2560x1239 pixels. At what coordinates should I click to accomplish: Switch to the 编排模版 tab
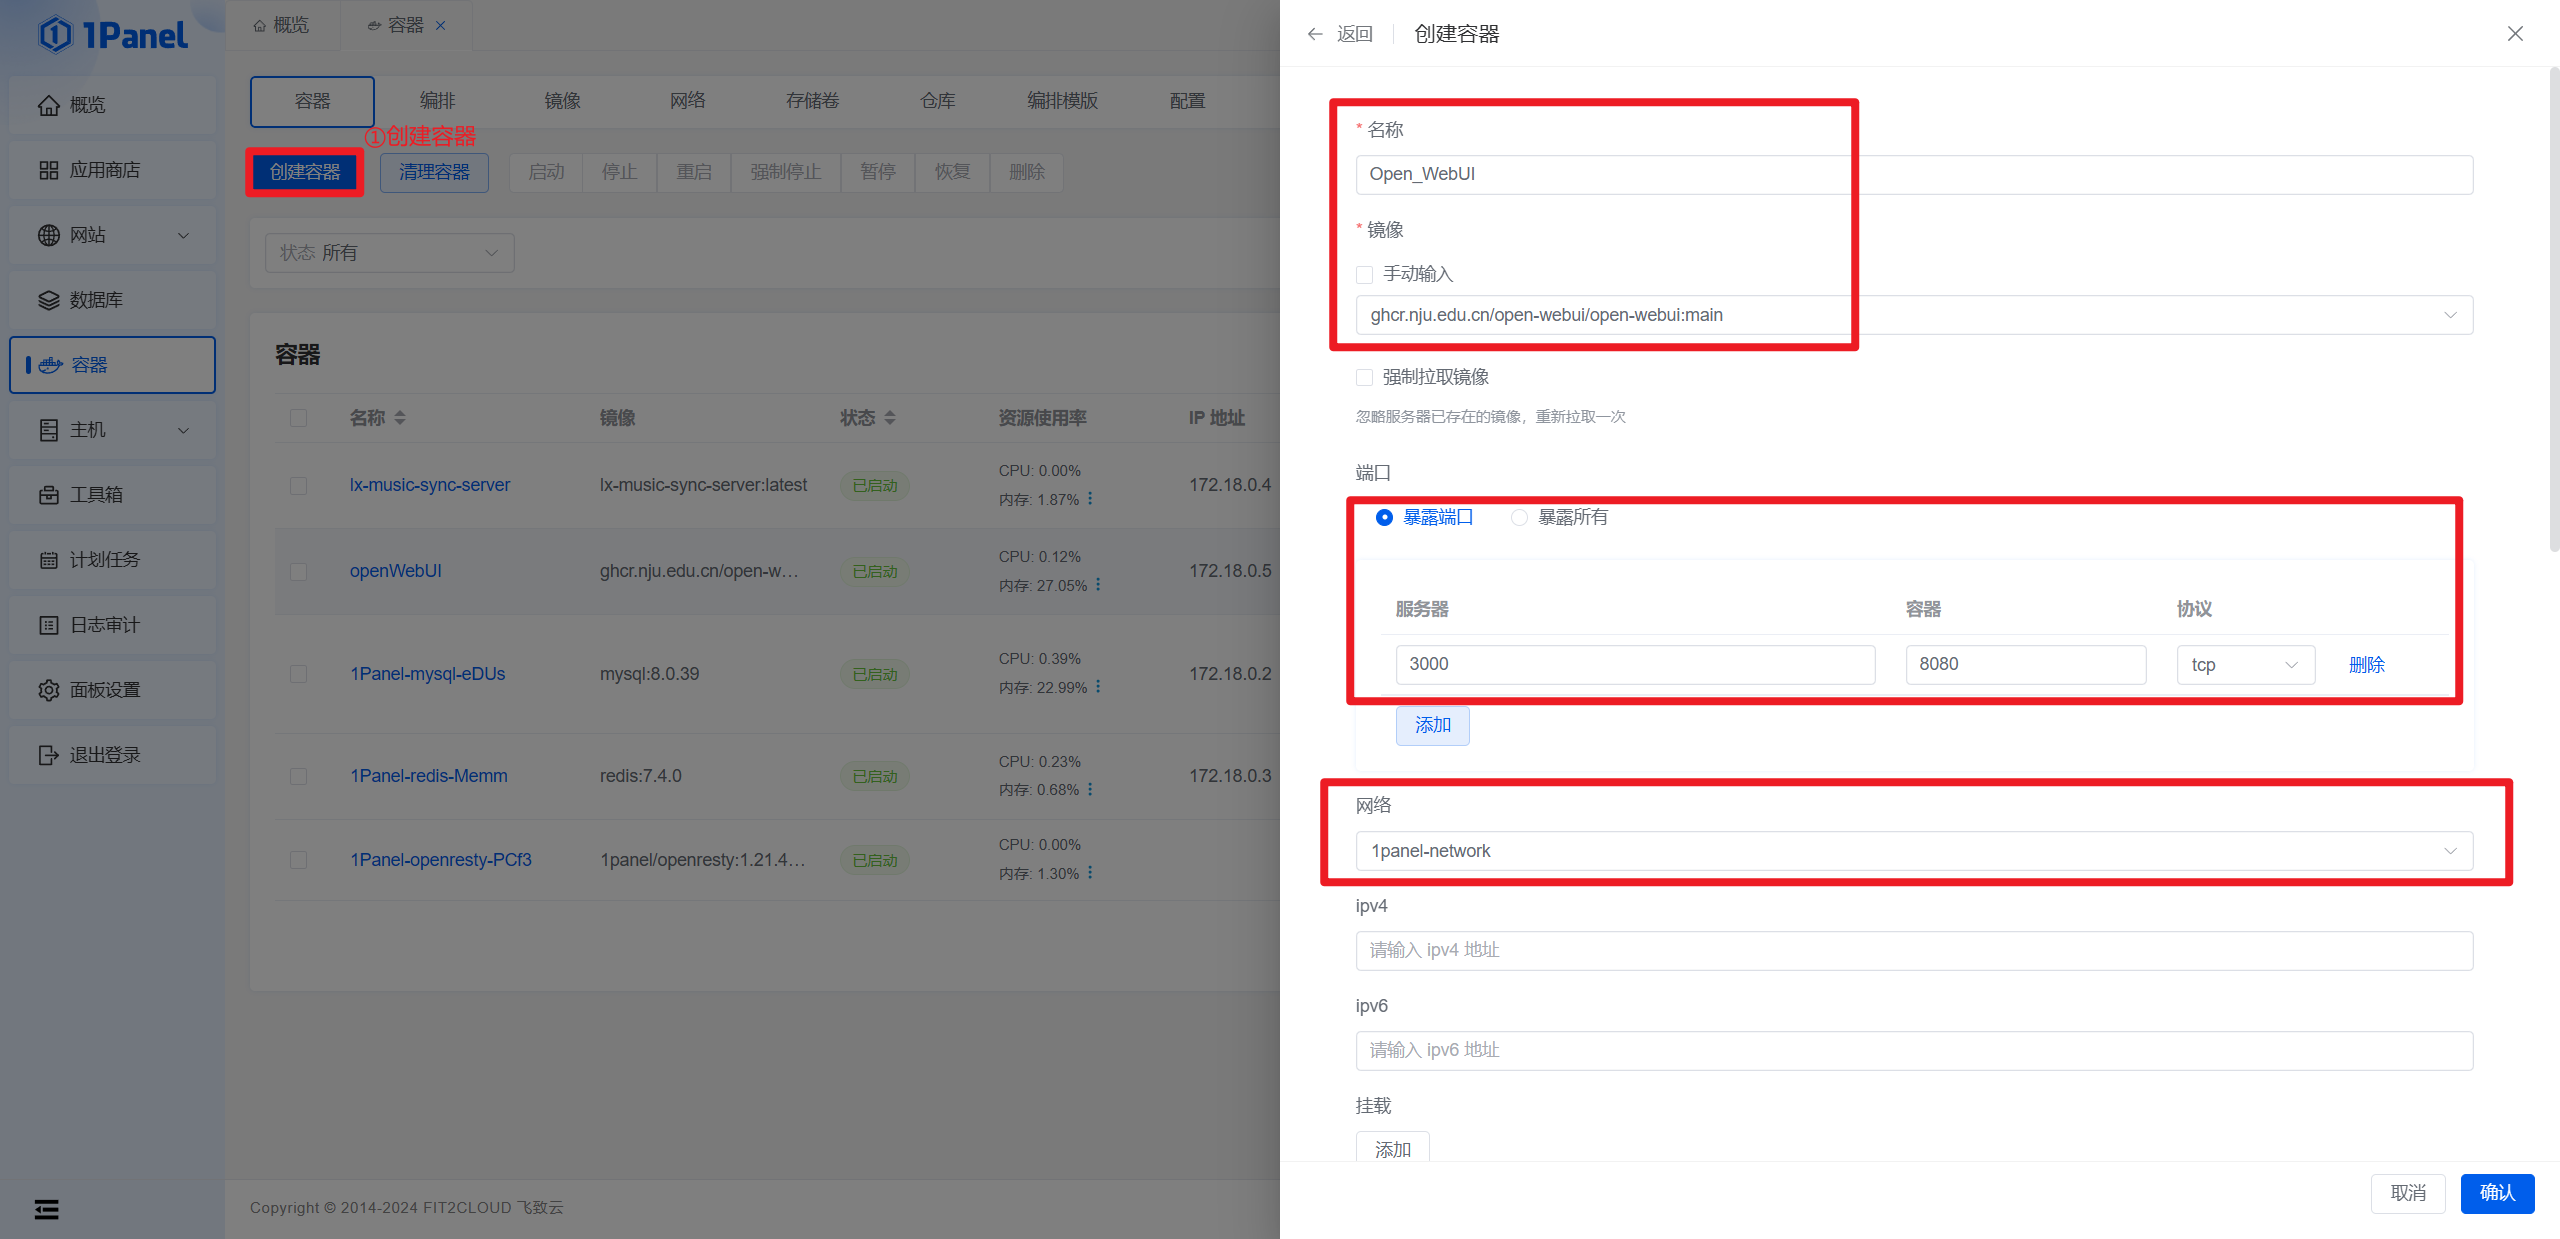point(1062,101)
